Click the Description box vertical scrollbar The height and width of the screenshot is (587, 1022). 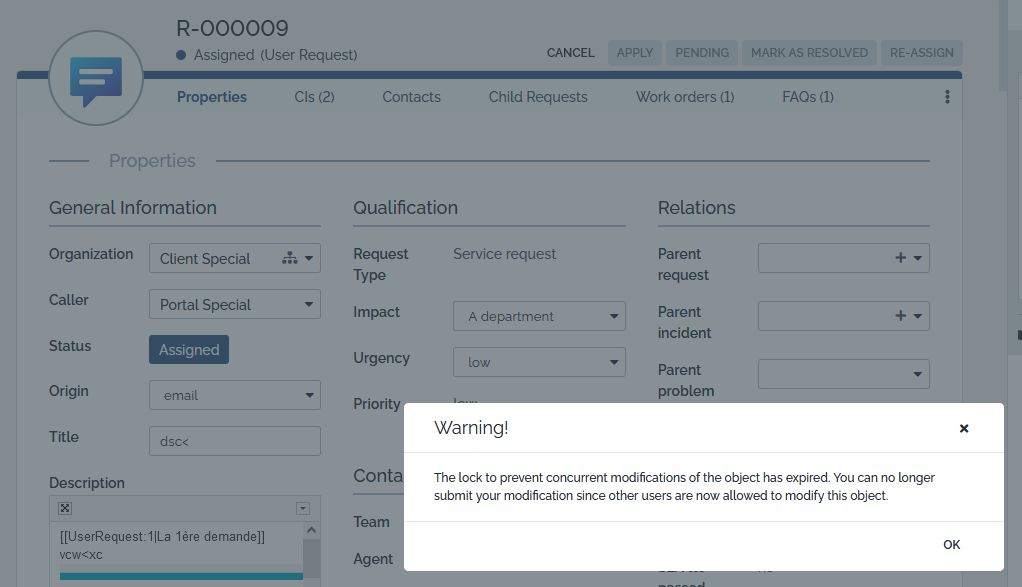click(x=311, y=555)
